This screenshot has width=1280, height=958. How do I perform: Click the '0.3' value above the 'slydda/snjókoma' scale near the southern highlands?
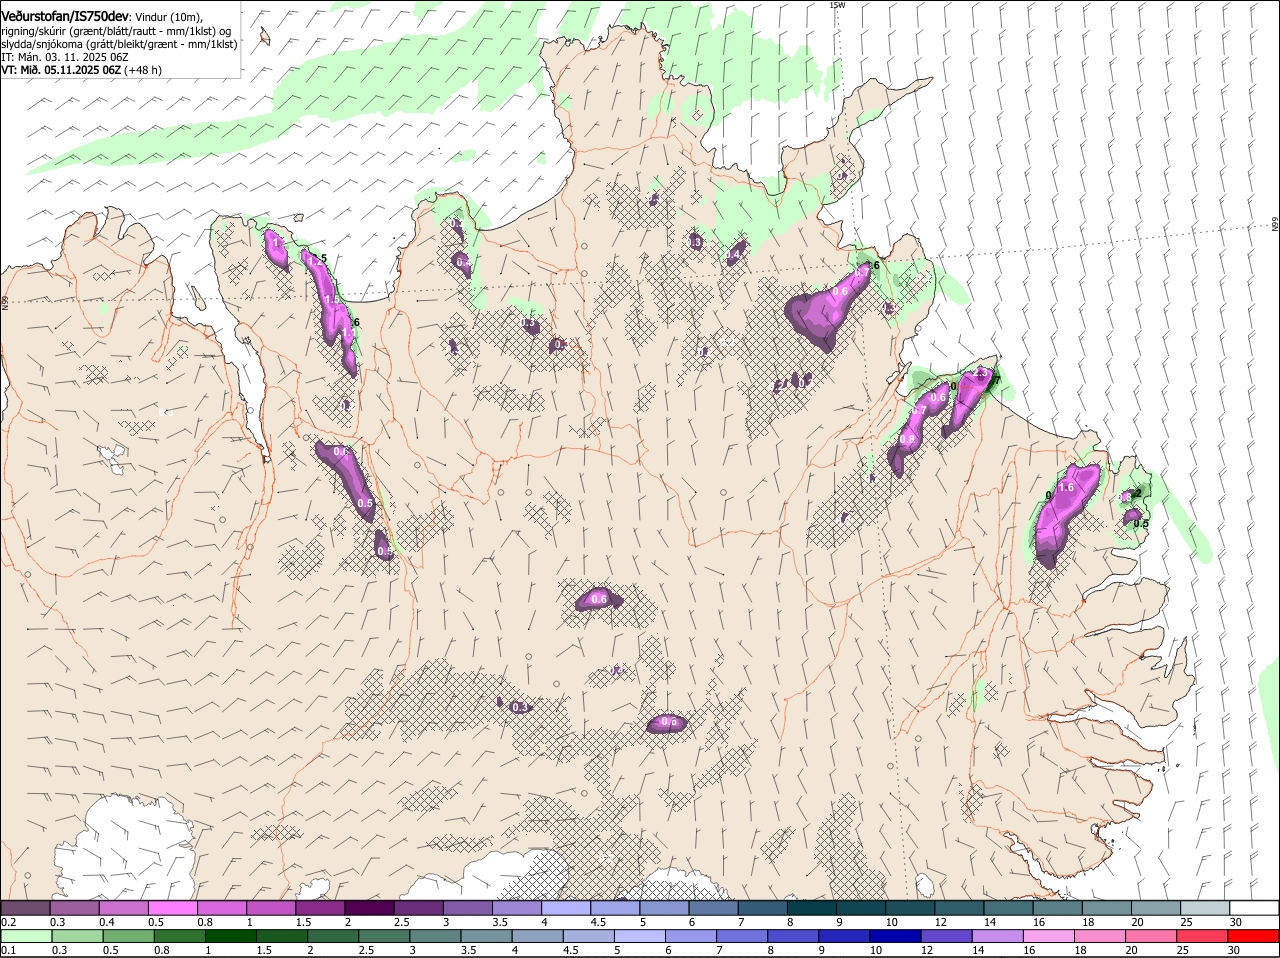click(519, 707)
